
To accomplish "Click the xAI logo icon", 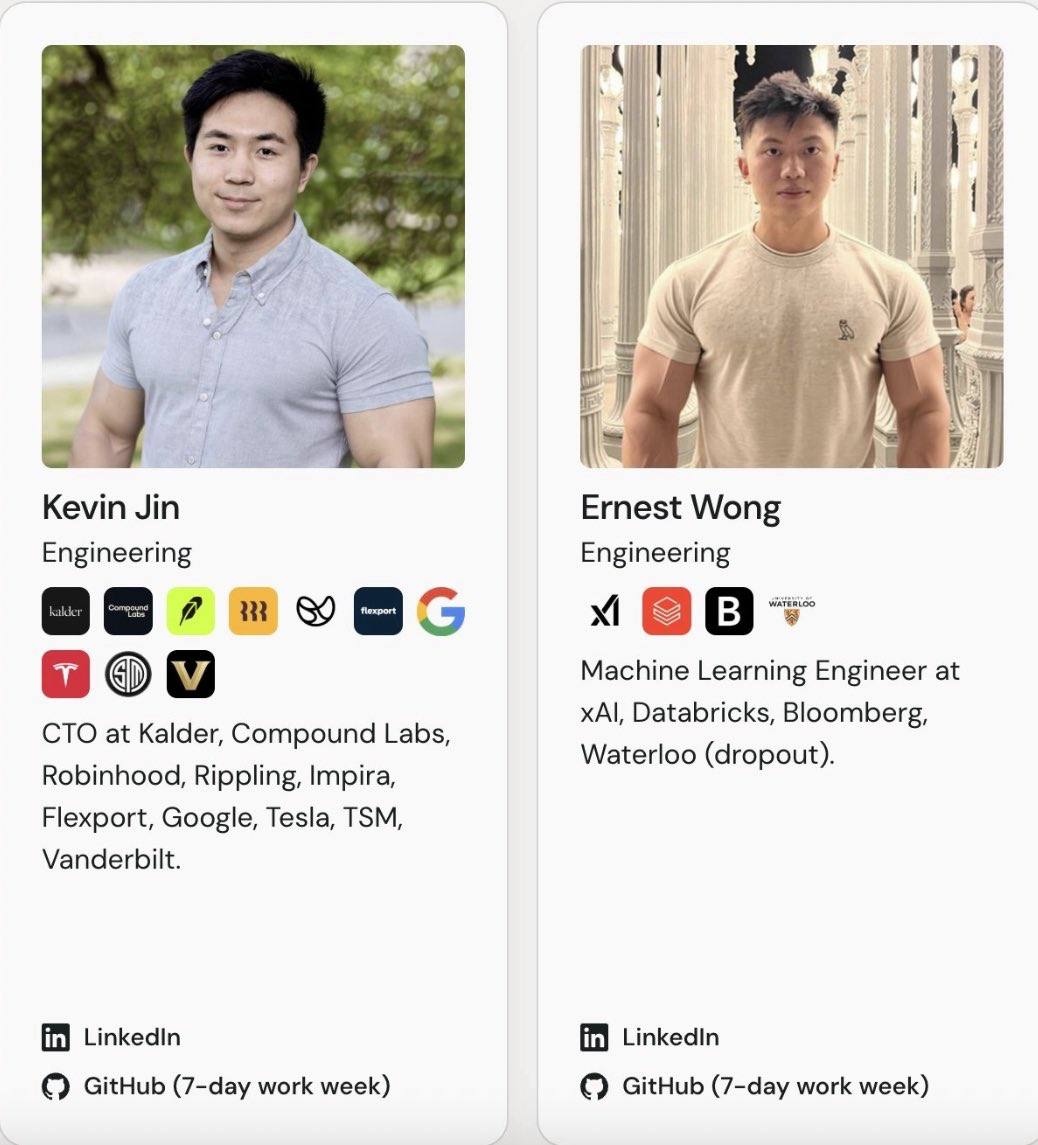I will coord(605,611).
